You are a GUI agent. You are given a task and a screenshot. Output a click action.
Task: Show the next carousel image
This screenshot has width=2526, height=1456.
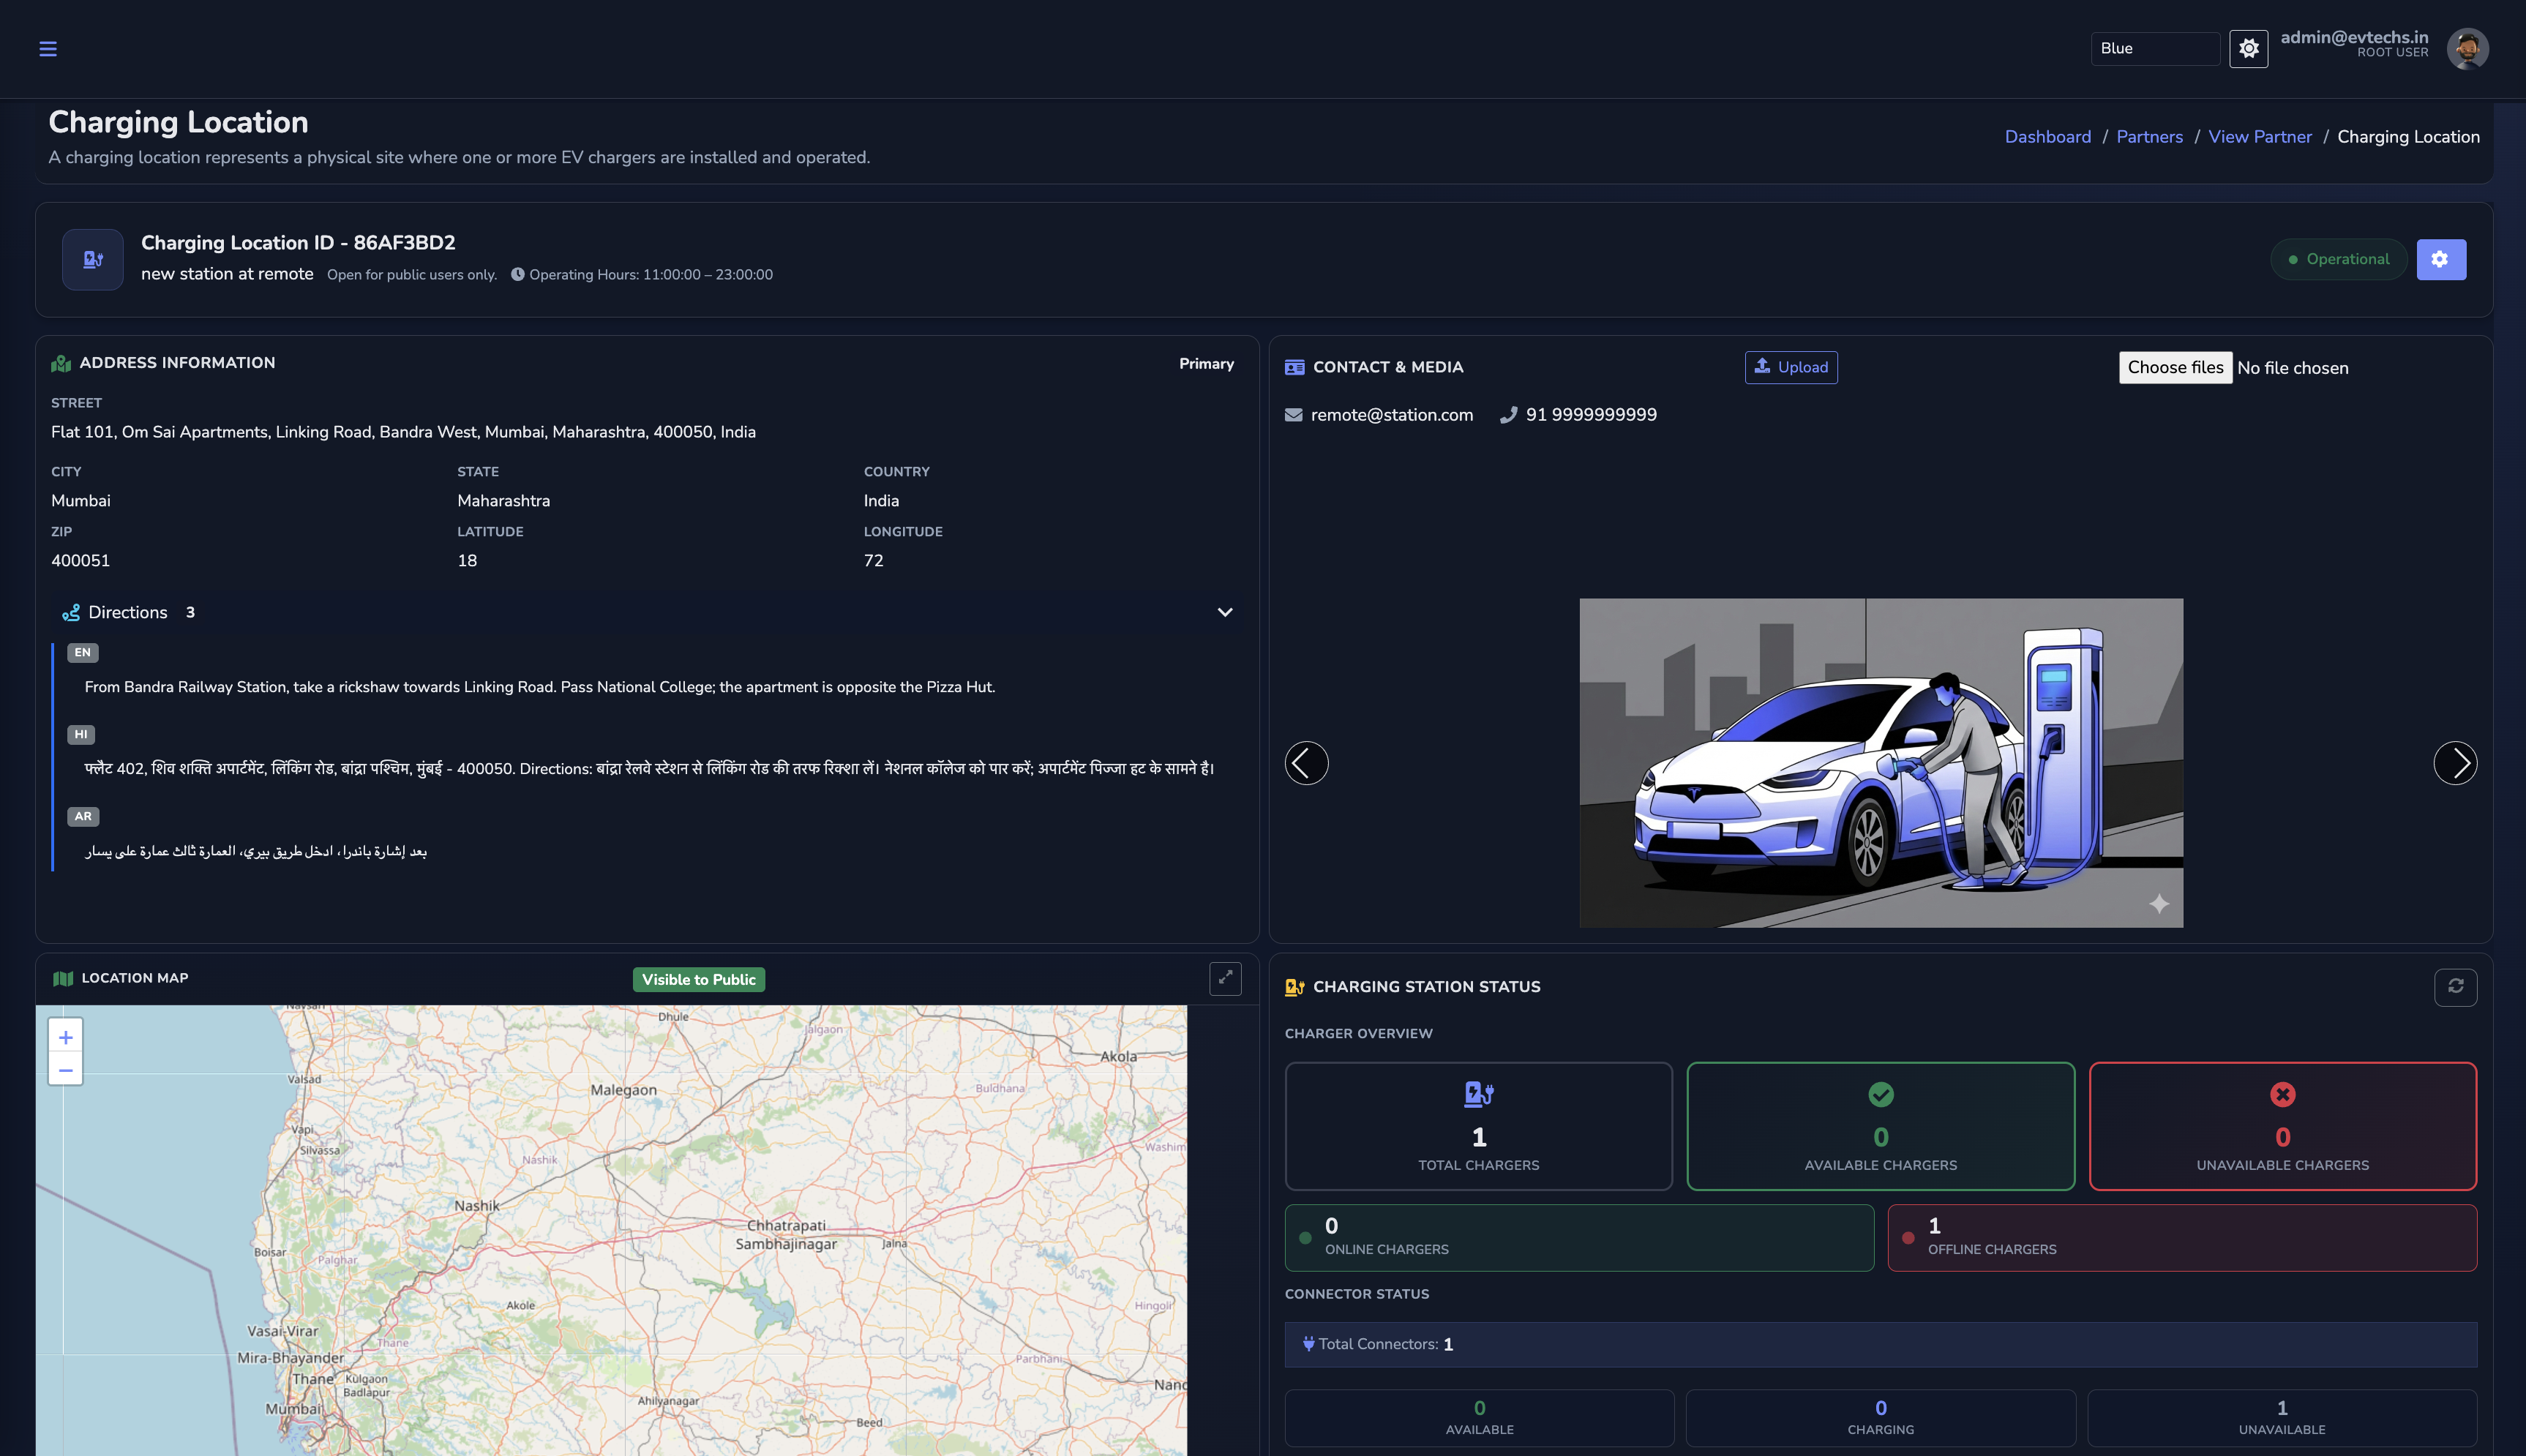click(2455, 763)
